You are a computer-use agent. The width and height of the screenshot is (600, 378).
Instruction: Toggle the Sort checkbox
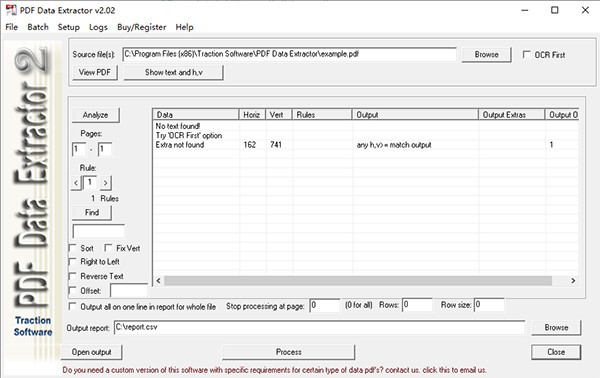tap(72, 248)
